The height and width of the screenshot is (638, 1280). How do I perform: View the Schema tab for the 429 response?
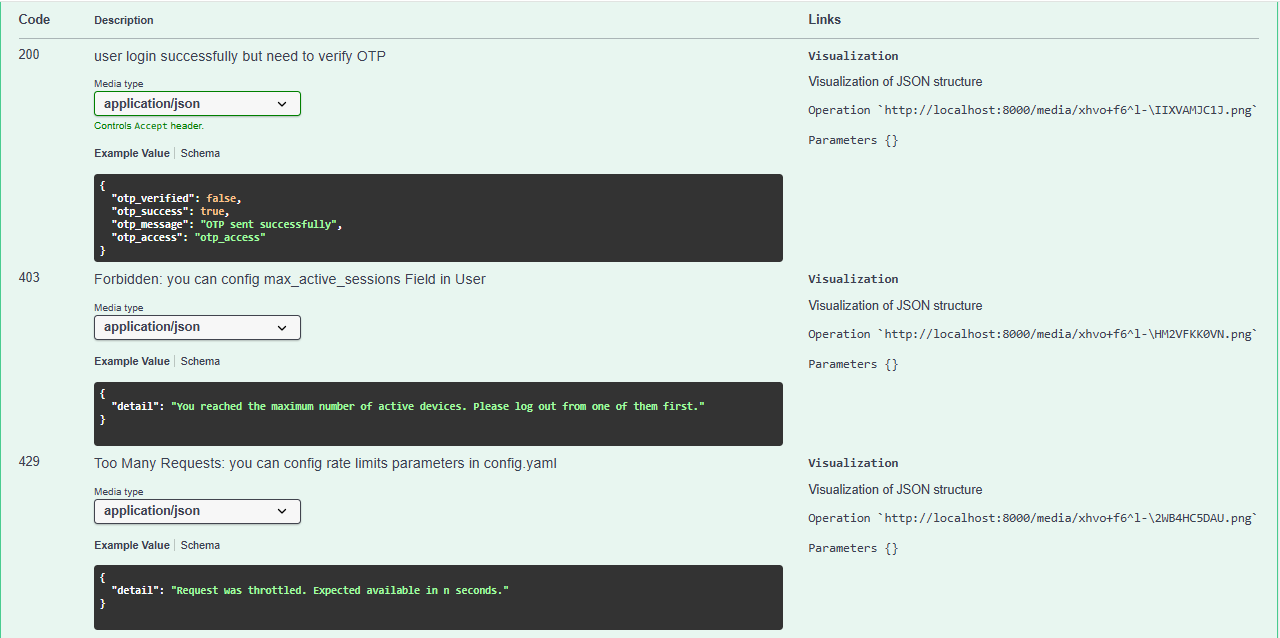point(200,546)
